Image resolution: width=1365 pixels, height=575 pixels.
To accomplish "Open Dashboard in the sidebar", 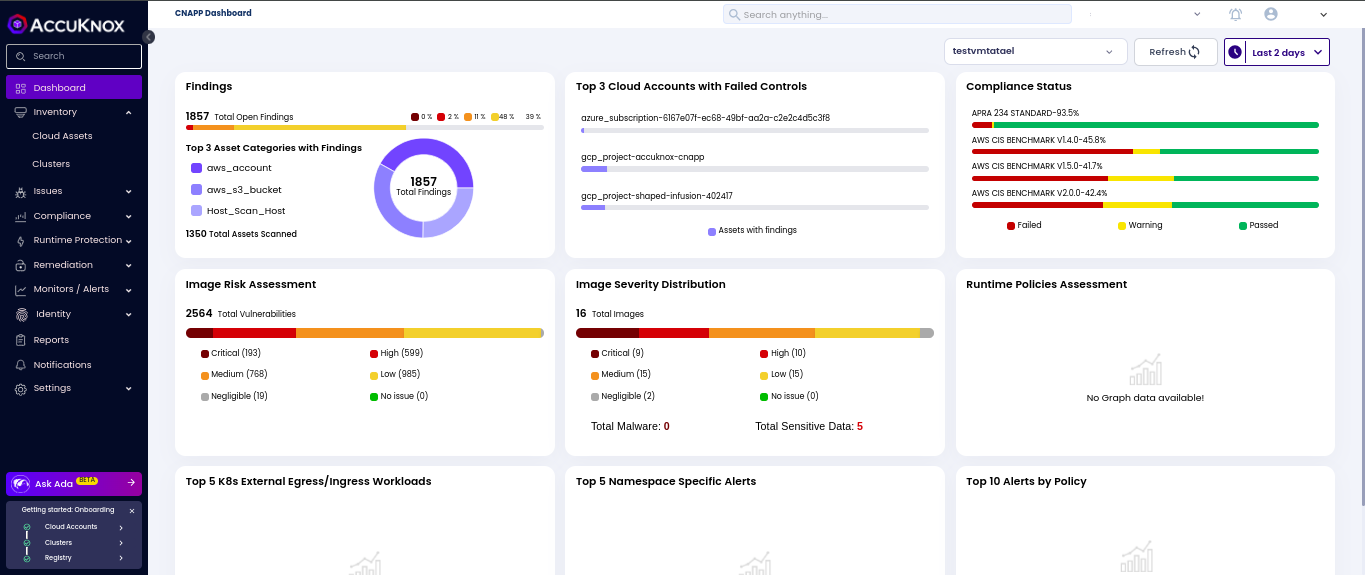I will (x=74, y=88).
